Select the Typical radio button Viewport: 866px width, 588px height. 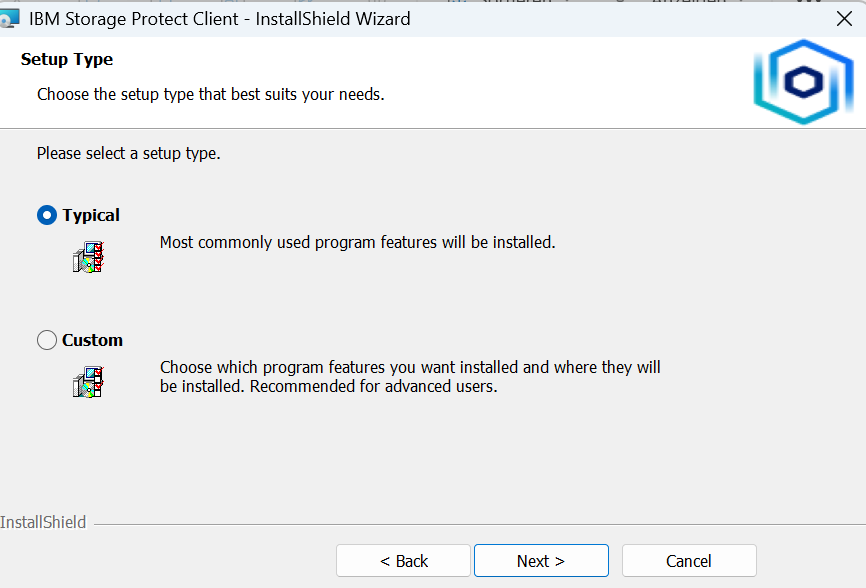(47, 215)
